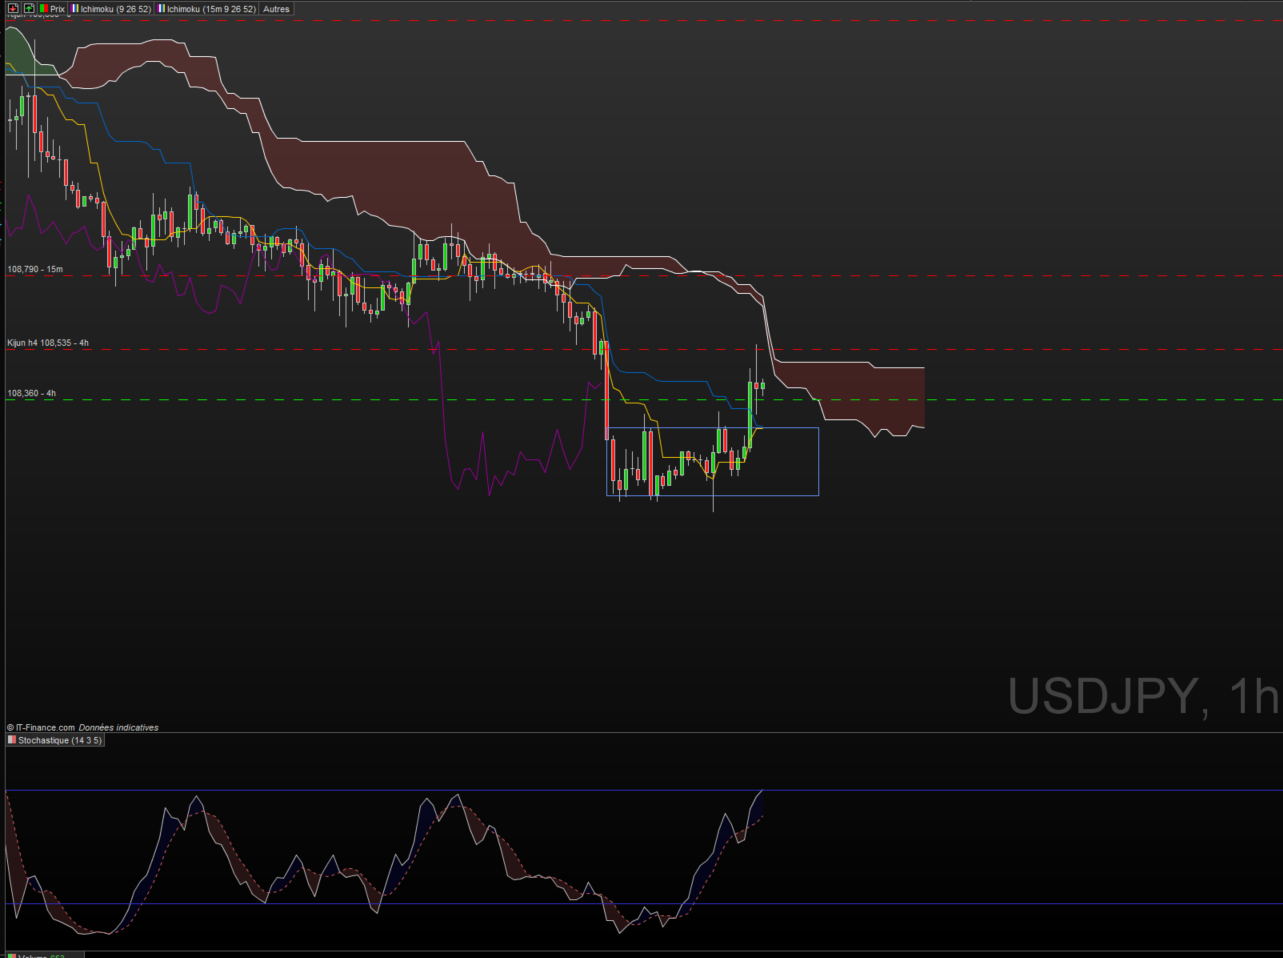Click the Stochastique indicator color icon
The height and width of the screenshot is (958, 1283).
[x=12, y=741]
